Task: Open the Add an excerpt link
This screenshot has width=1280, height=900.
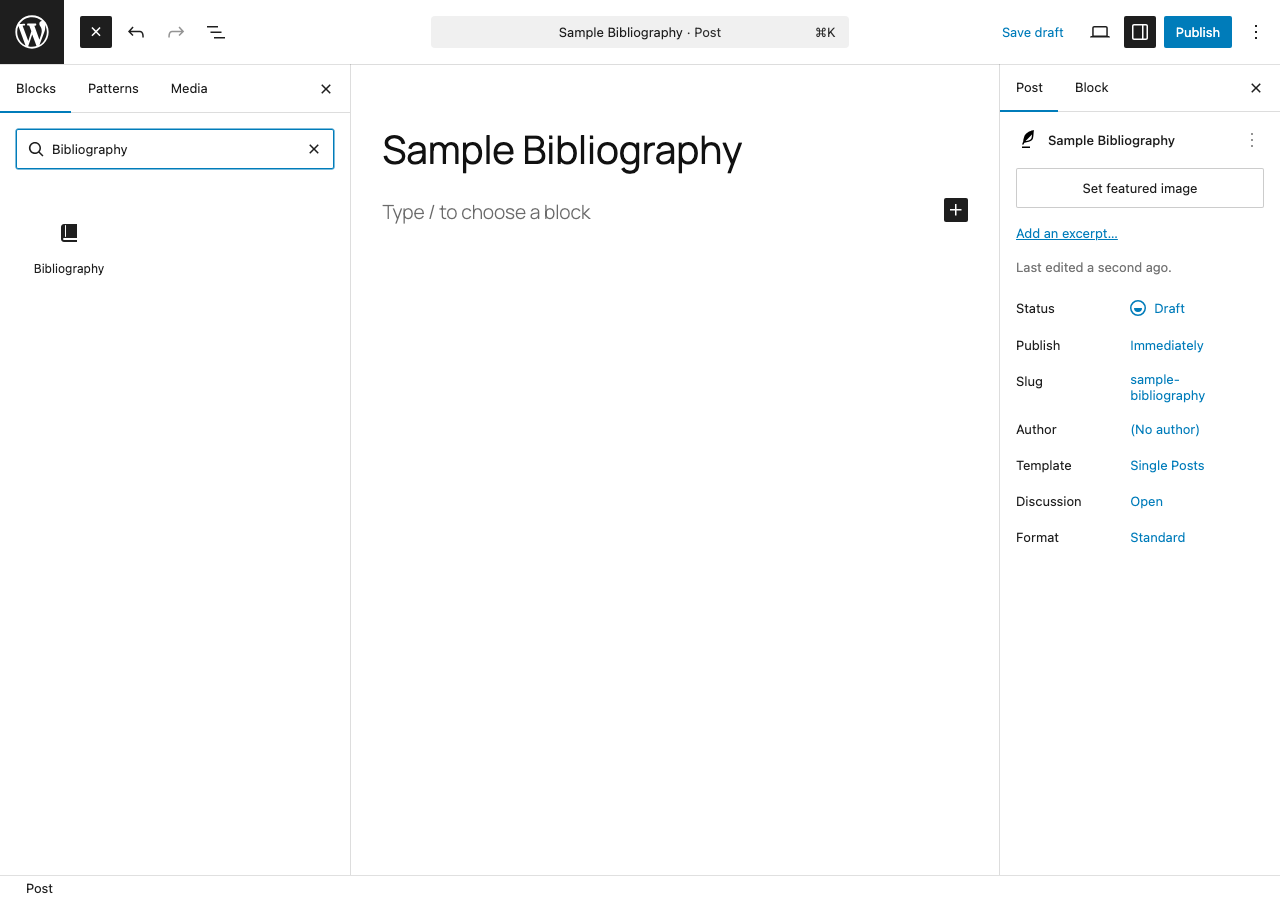Action: tap(1066, 233)
